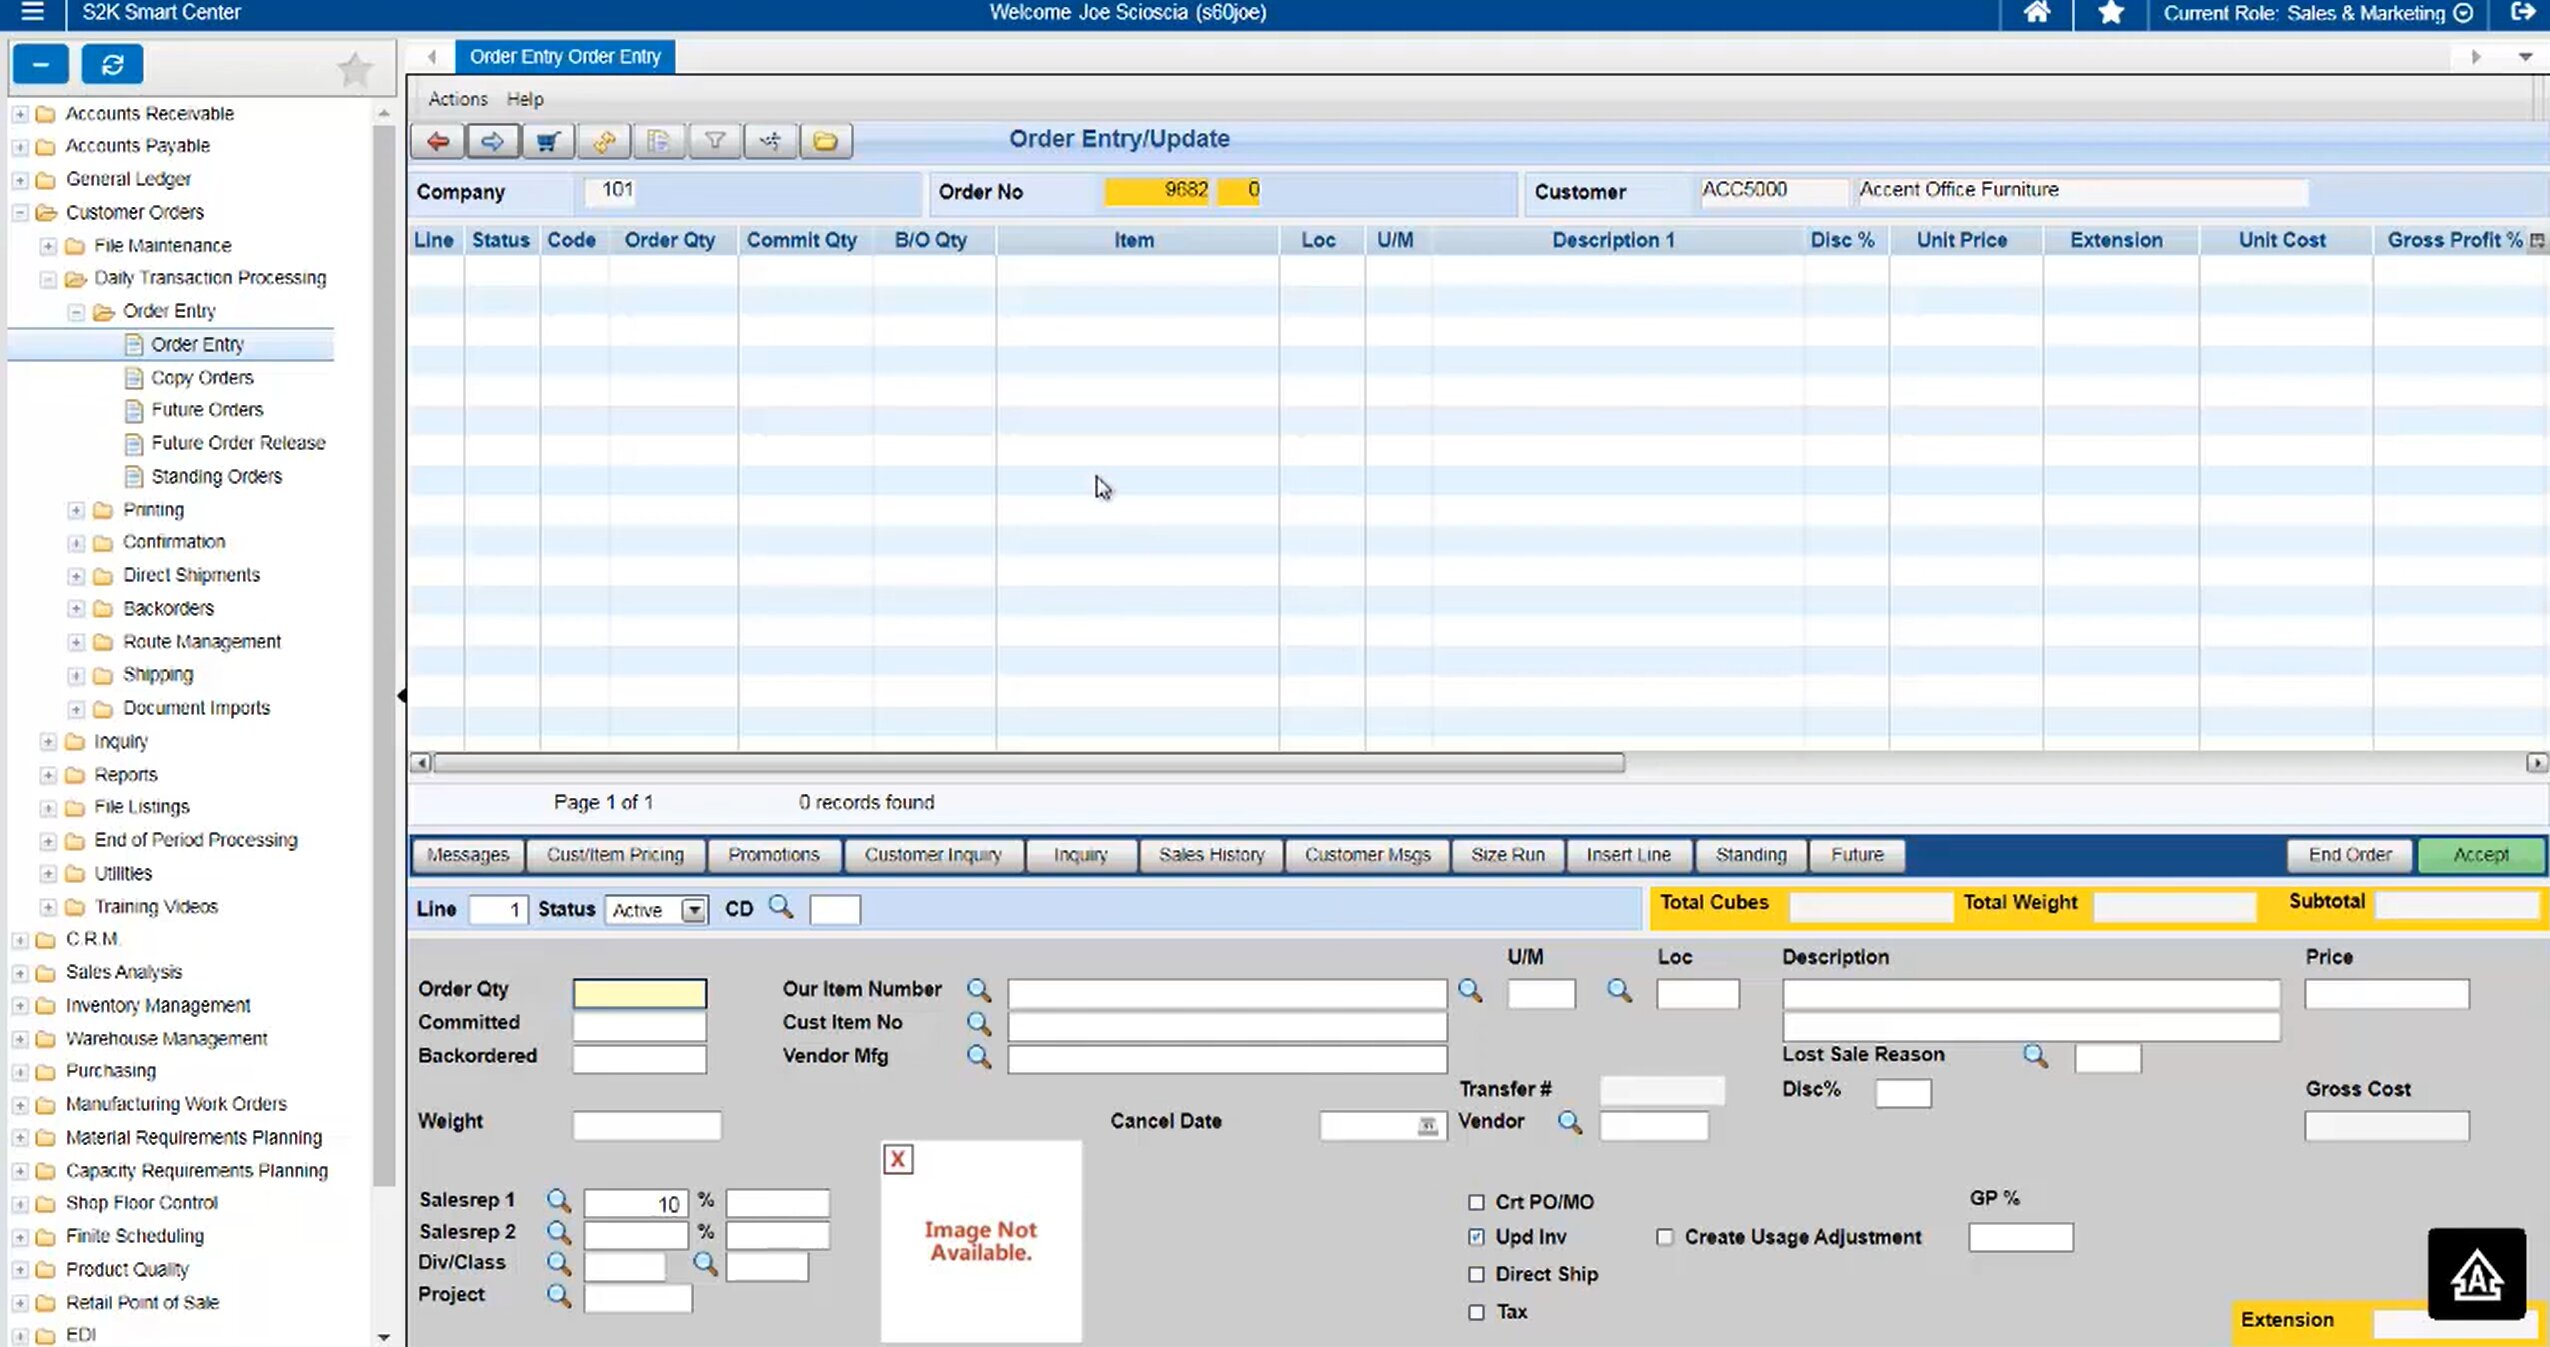Click the grid horizontal scrollbar thumb
Image resolution: width=2550 pixels, height=1347 pixels.
point(1027,763)
